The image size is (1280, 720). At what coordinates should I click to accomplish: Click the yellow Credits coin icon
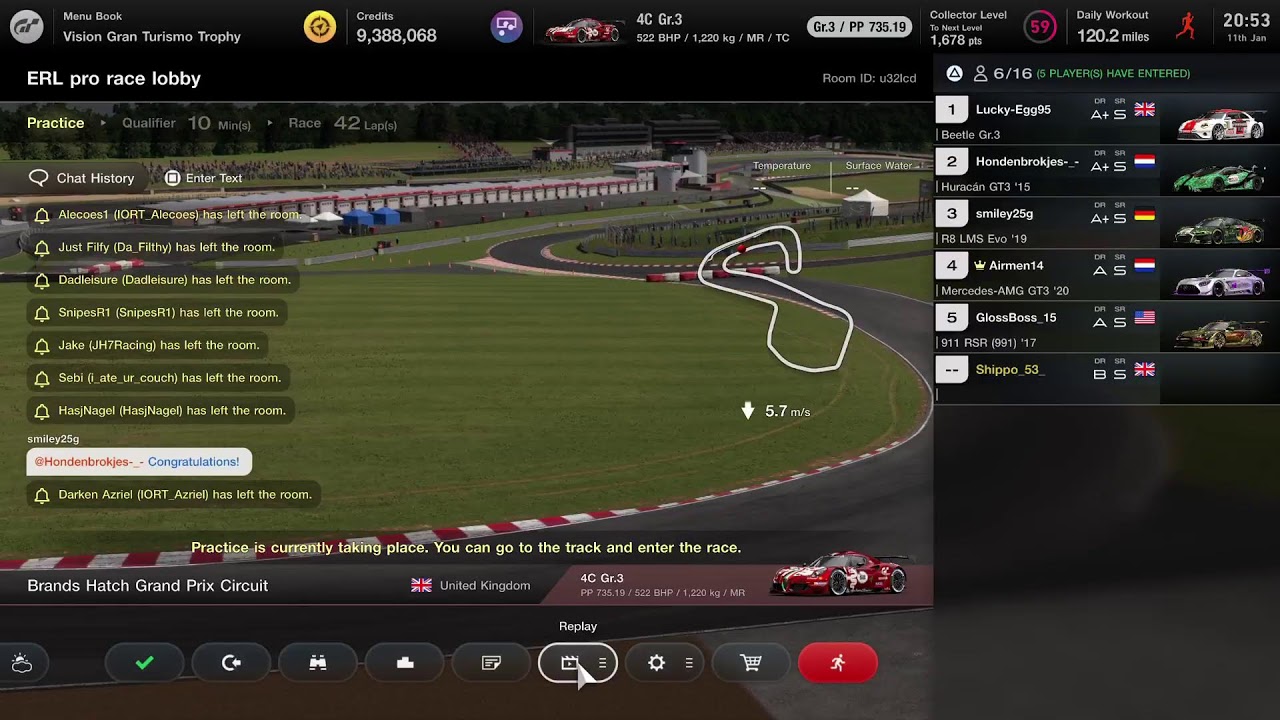pyautogui.click(x=320, y=27)
